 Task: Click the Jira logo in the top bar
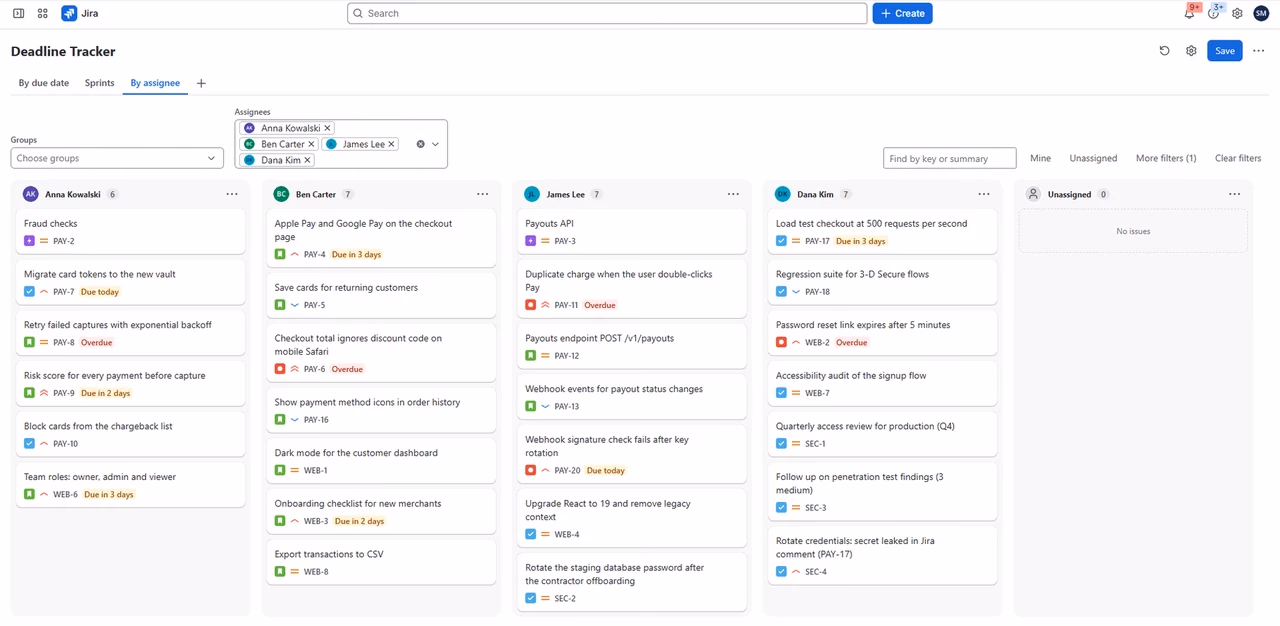click(80, 13)
